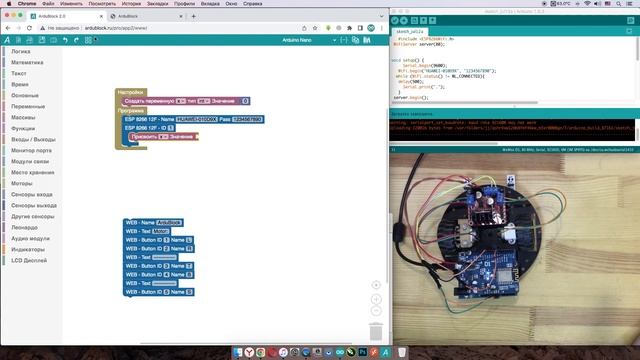Click the copy code icon in ArduBlock toolbar

(355, 40)
